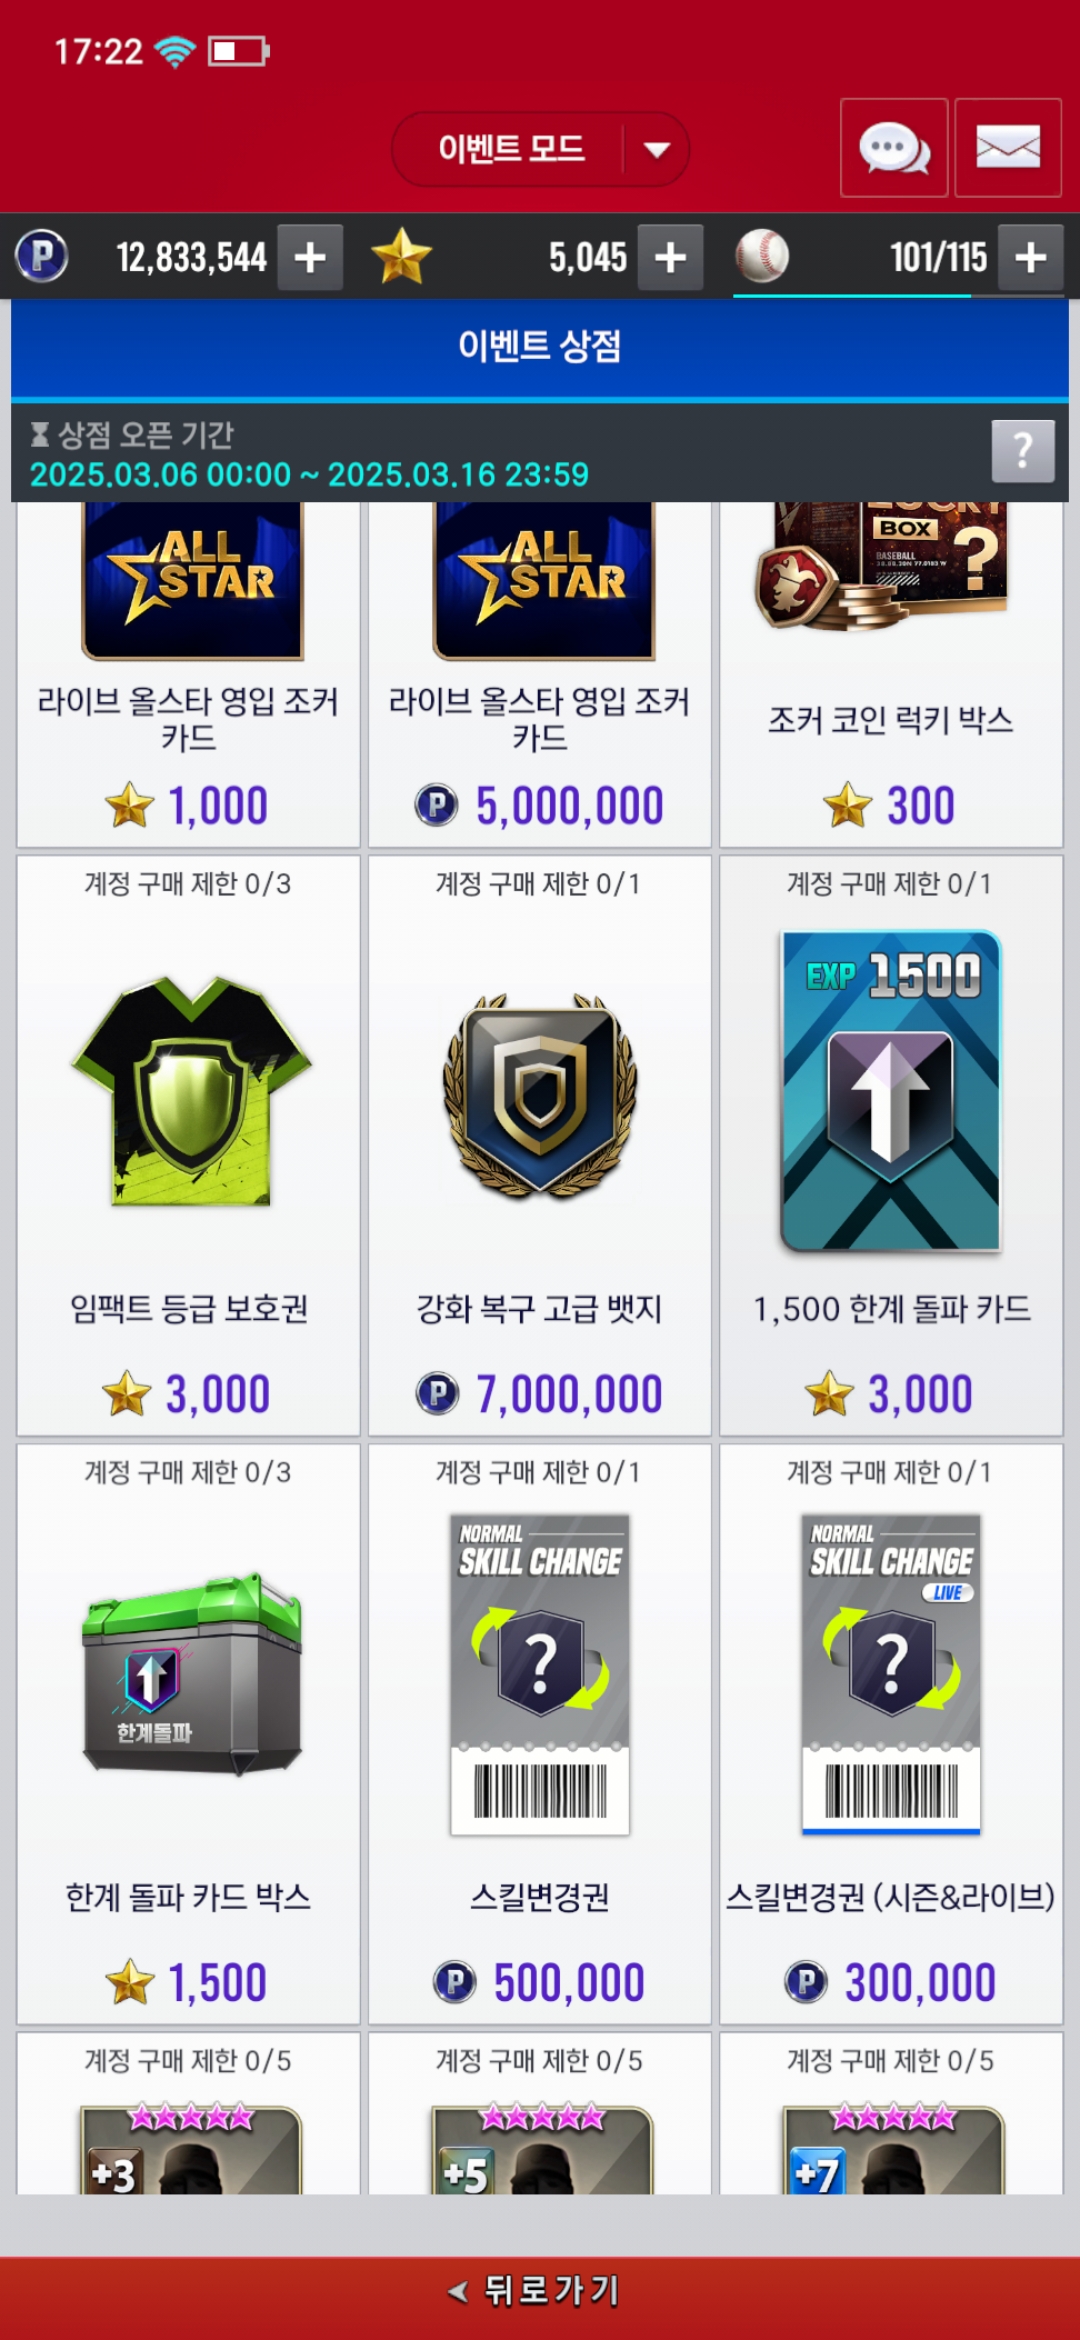This screenshot has height=2340, width=1080.
Task: Tap the plus button next to 5,045 stars
Action: [670, 257]
